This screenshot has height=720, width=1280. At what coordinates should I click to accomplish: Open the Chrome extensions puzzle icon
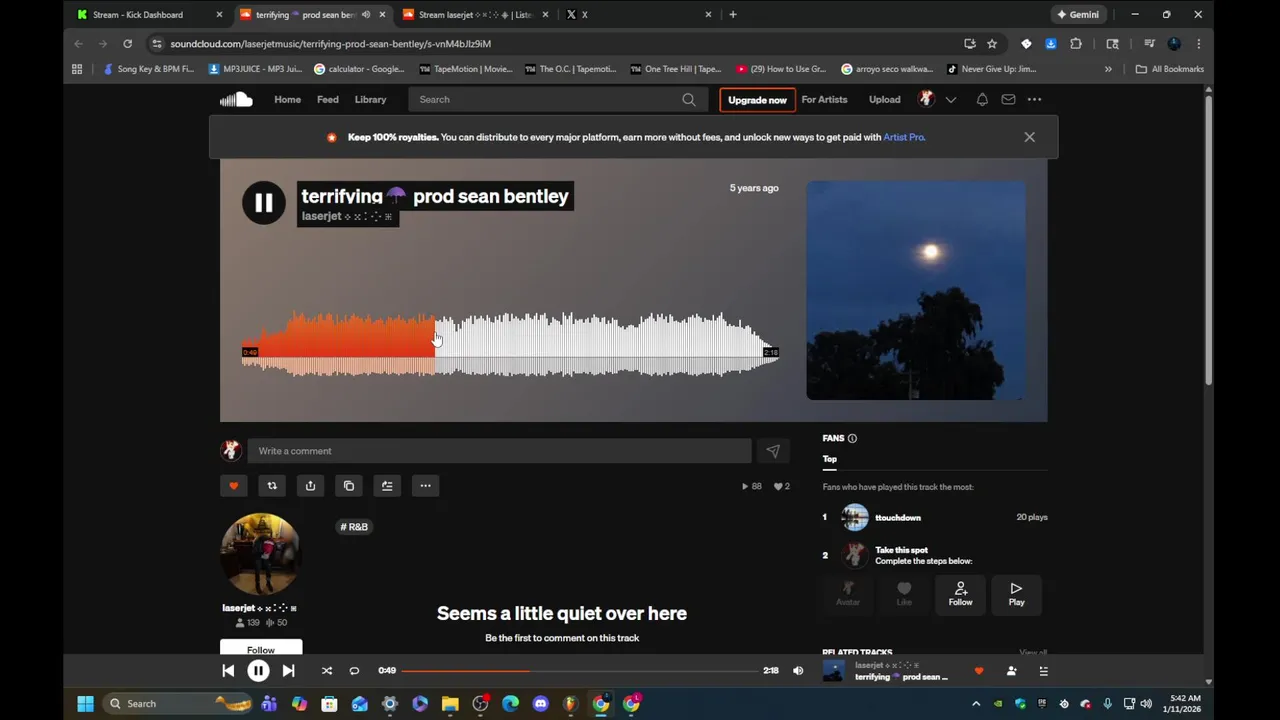[x=1076, y=44]
